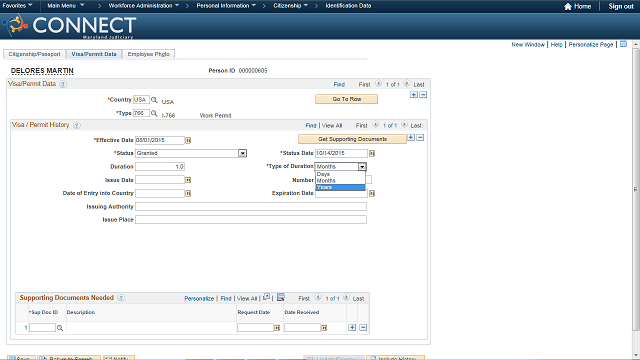The image size is (640, 360).
Task: Delete the Visa/Permit Data row
Action: pos(423,95)
